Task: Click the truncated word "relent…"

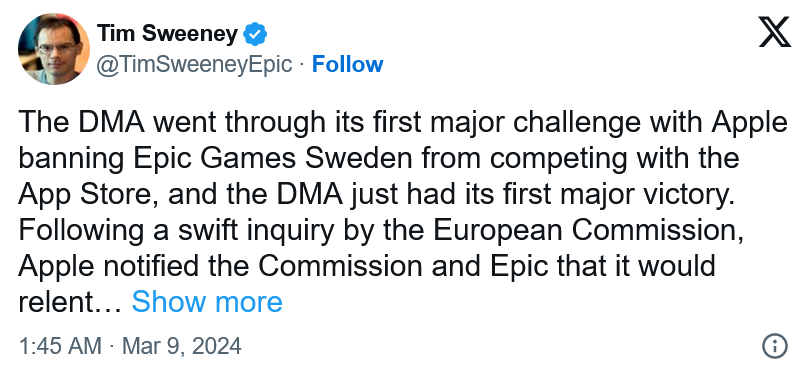Action: [70, 302]
